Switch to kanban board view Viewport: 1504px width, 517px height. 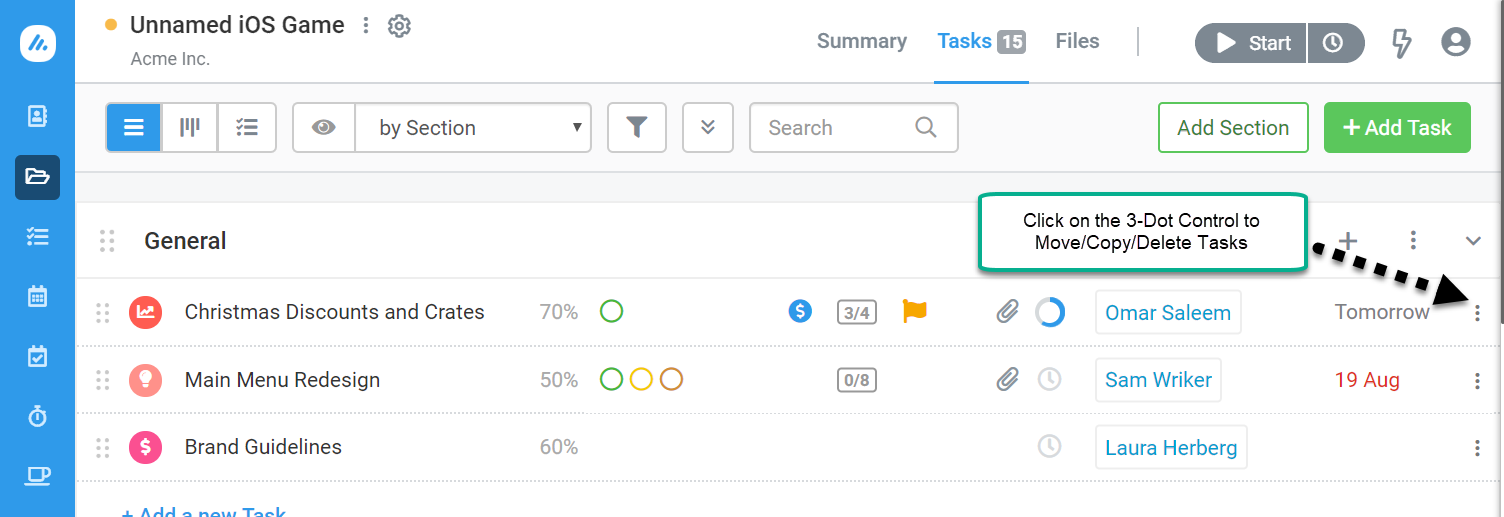[189, 127]
